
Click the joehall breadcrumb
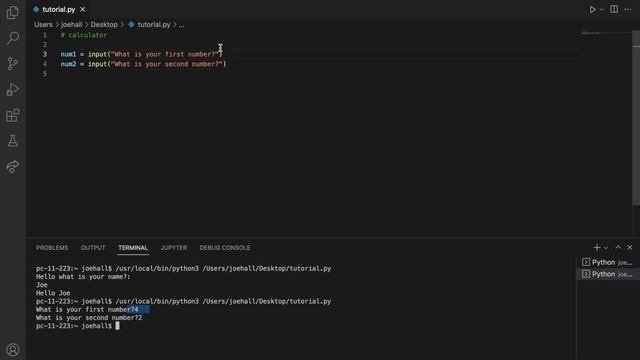71,24
